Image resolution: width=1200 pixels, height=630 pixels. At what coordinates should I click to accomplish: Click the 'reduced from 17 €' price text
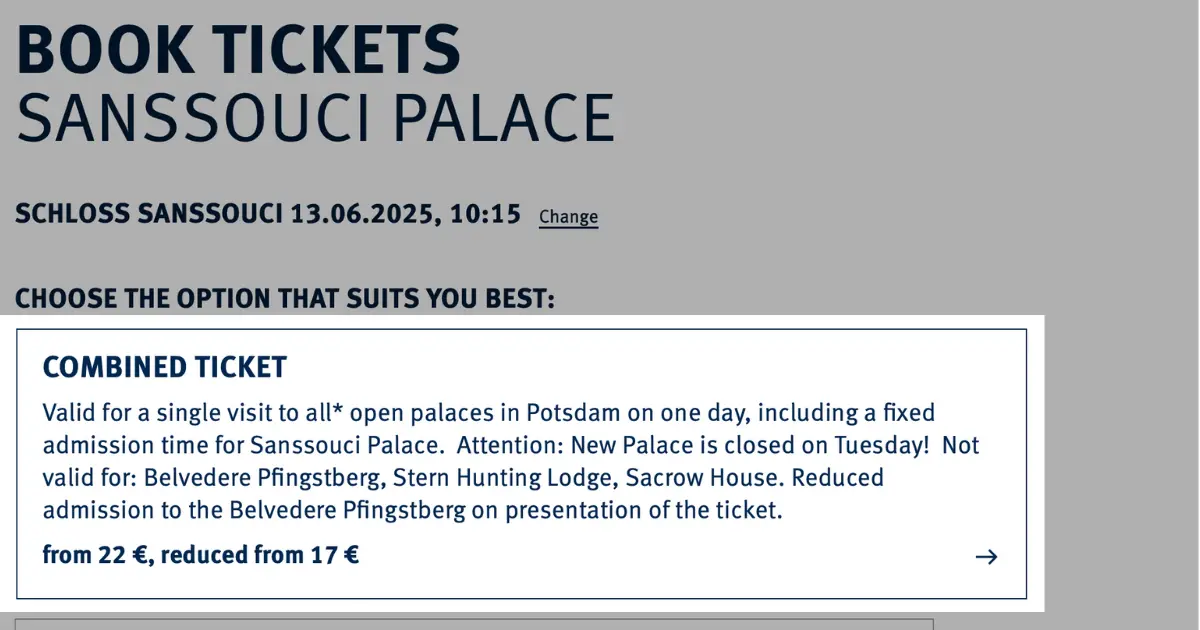[260, 554]
